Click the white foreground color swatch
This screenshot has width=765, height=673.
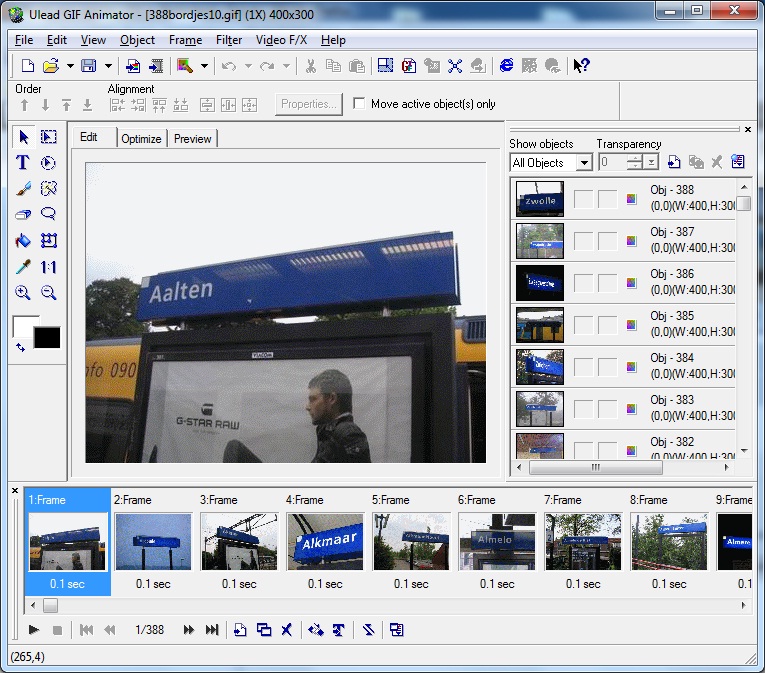pyautogui.click(x=22, y=325)
